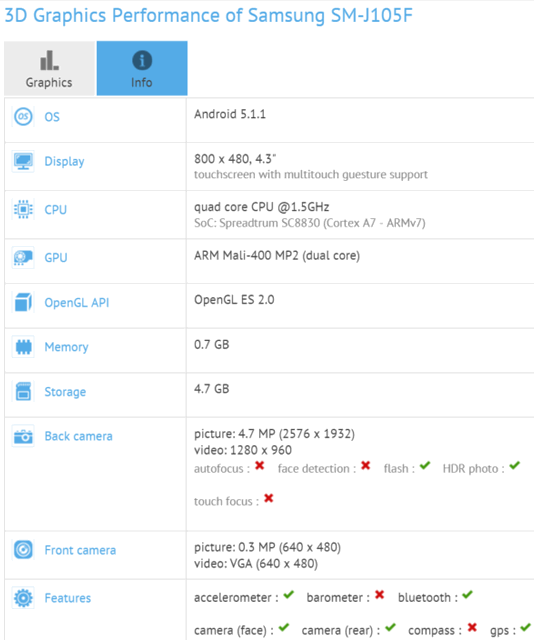Click the Front camera label
The height and width of the screenshot is (640, 534).
pos(80,550)
